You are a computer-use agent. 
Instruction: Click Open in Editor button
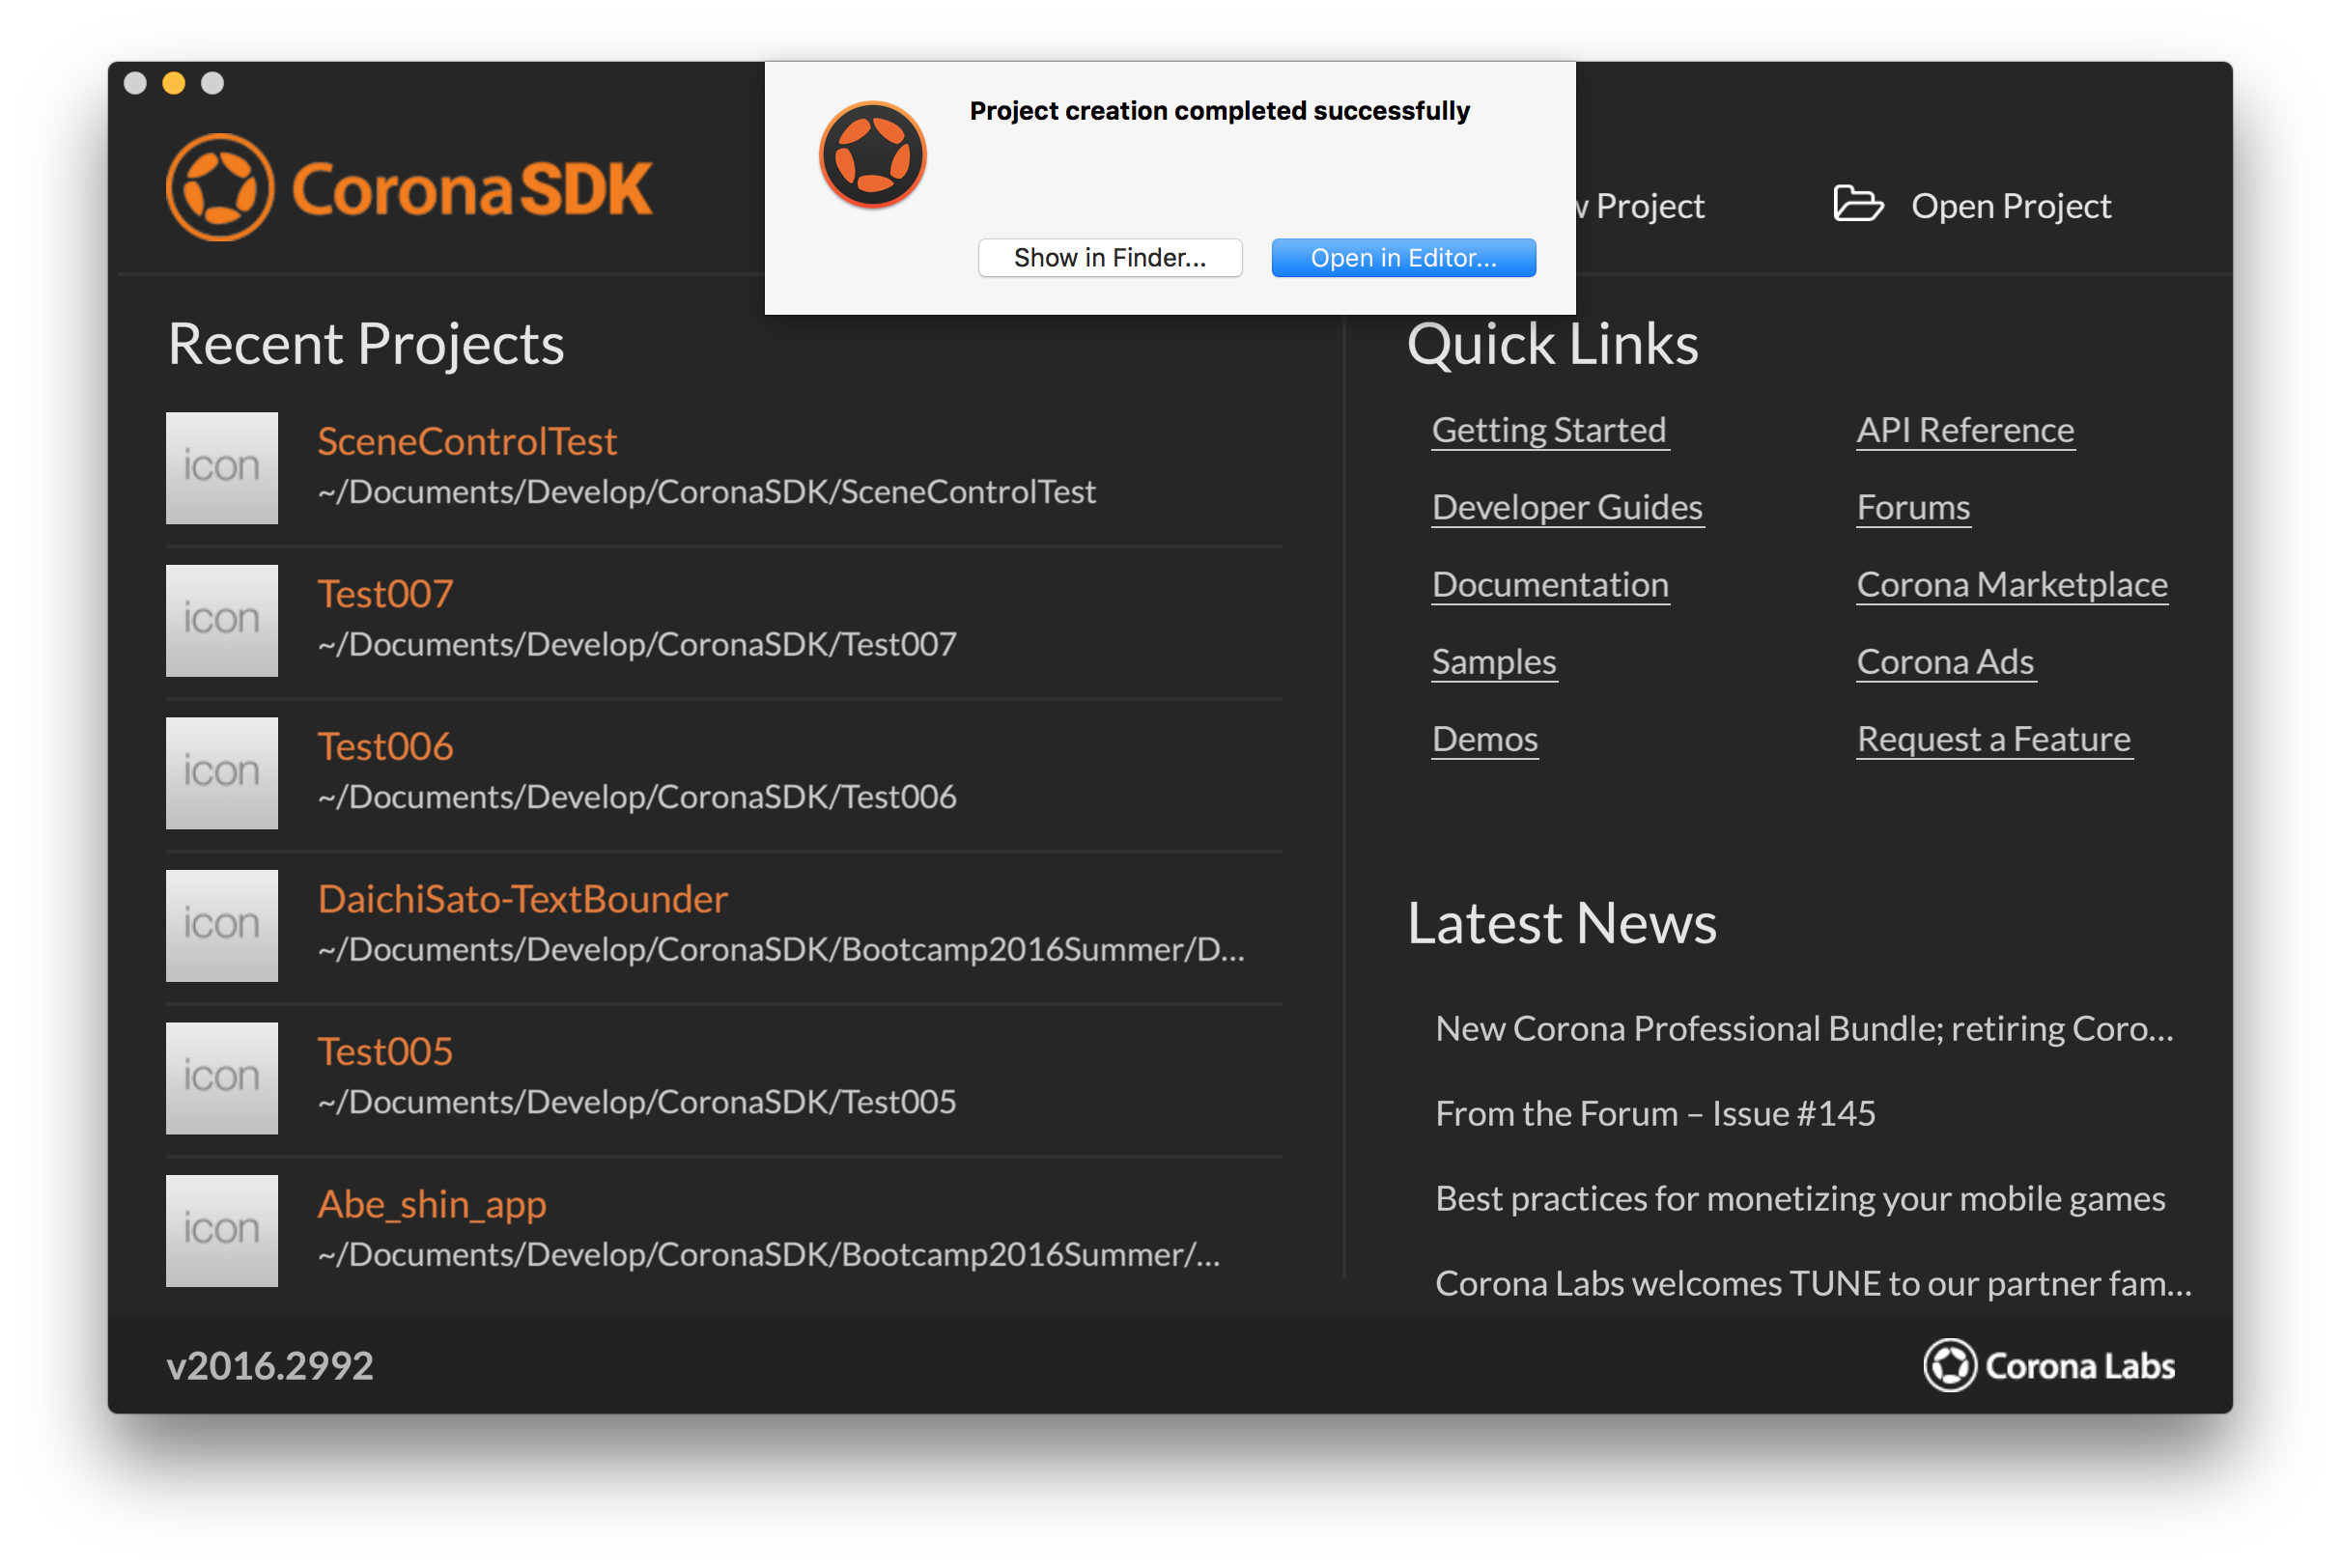tap(1403, 258)
